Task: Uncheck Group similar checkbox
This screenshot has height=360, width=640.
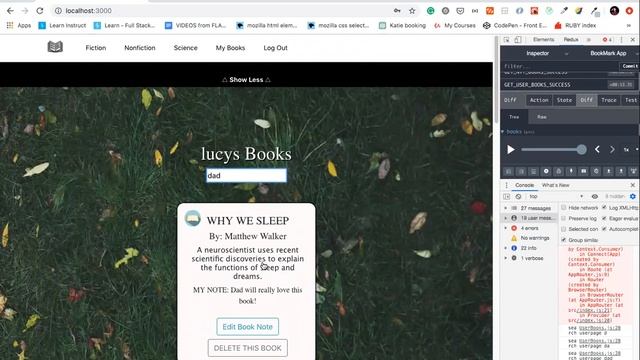Action: point(564,240)
